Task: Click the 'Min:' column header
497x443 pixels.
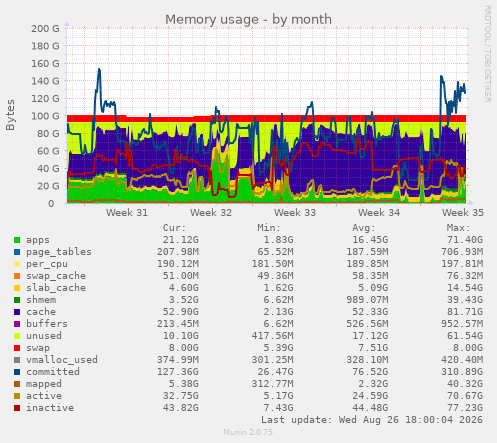Action: [x=269, y=228]
